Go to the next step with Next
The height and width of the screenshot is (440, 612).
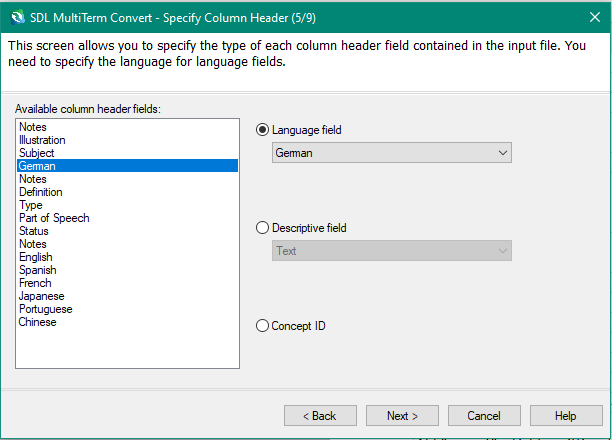coord(402,415)
